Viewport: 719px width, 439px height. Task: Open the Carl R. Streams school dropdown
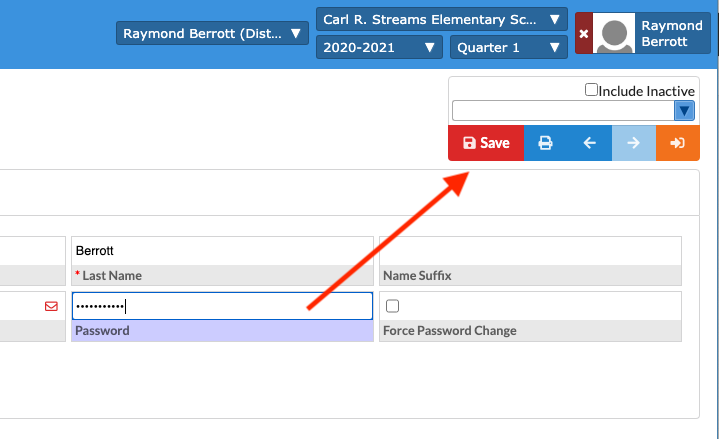tap(442, 20)
